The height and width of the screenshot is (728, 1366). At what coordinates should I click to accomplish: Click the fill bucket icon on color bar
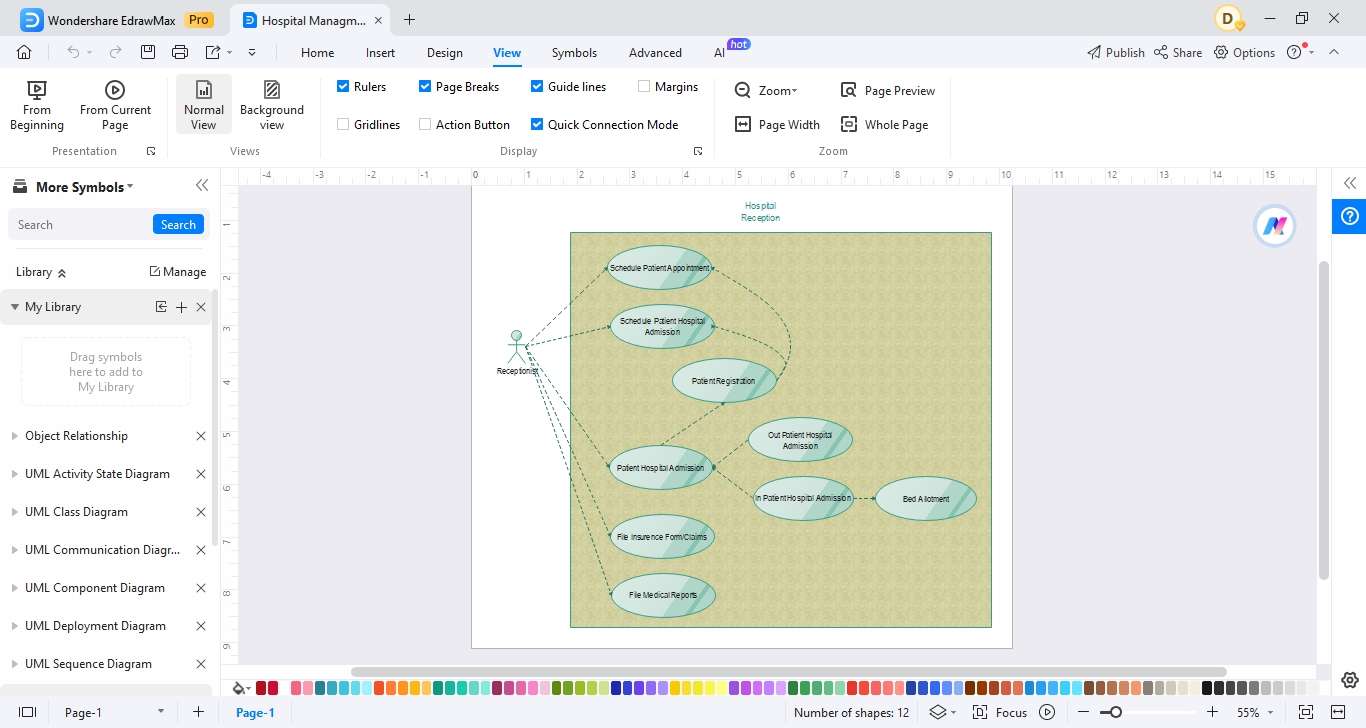pyautogui.click(x=238, y=688)
